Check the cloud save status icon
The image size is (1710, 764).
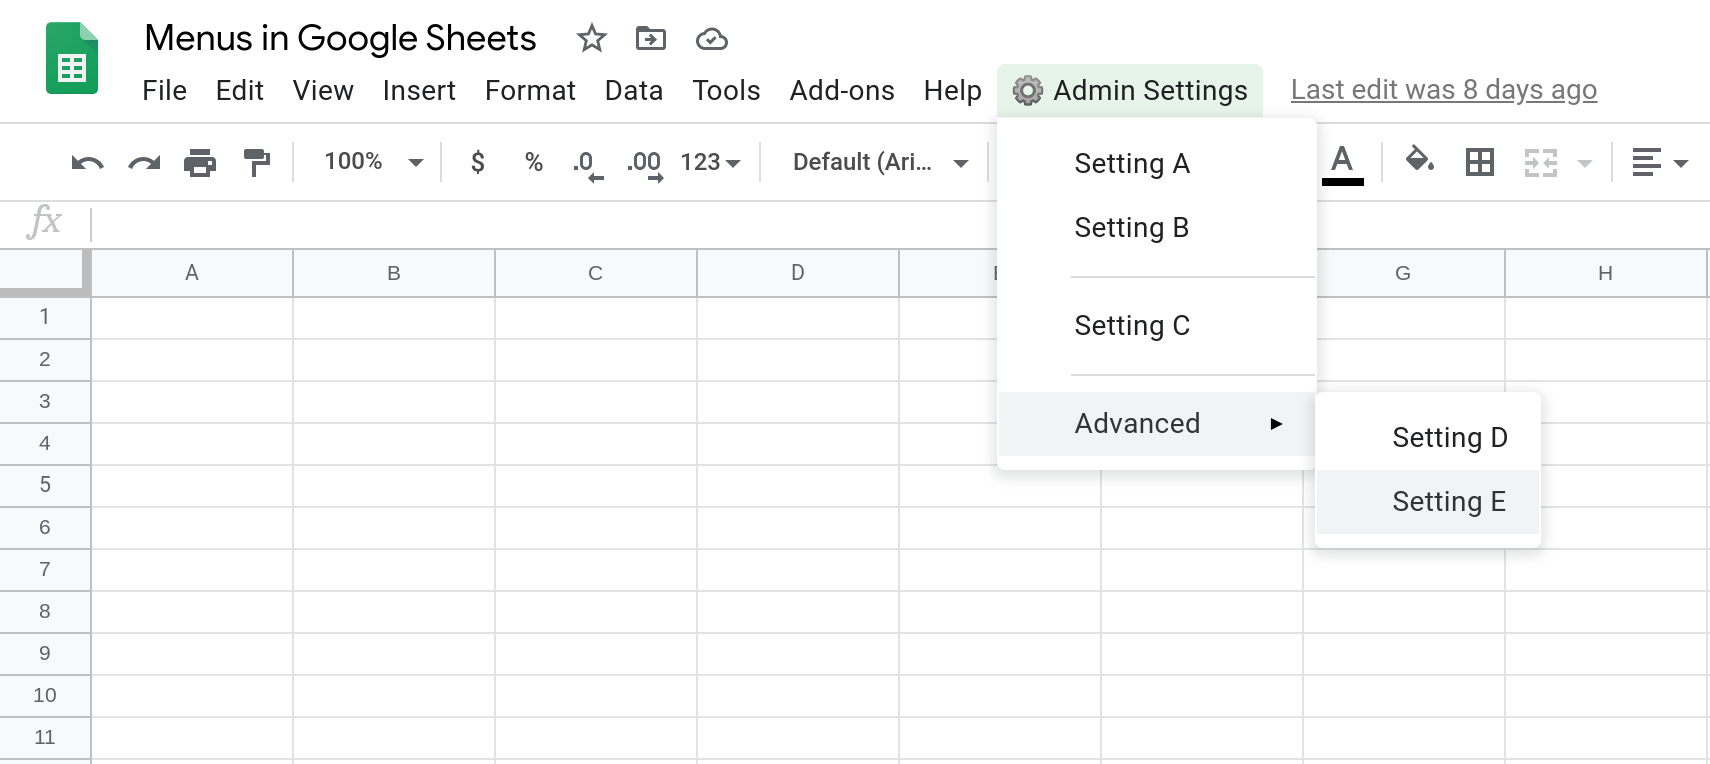pos(711,39)
